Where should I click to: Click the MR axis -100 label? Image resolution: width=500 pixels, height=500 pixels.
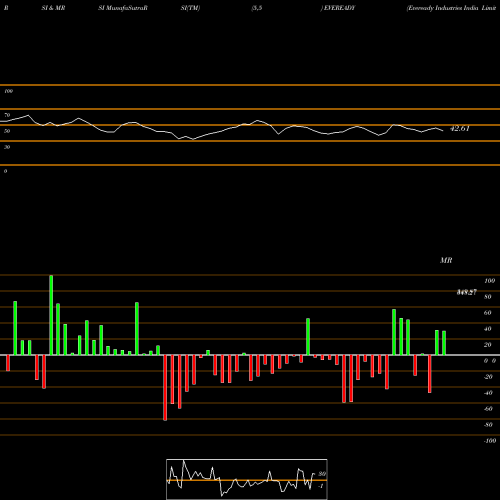(x=490, y=441)
